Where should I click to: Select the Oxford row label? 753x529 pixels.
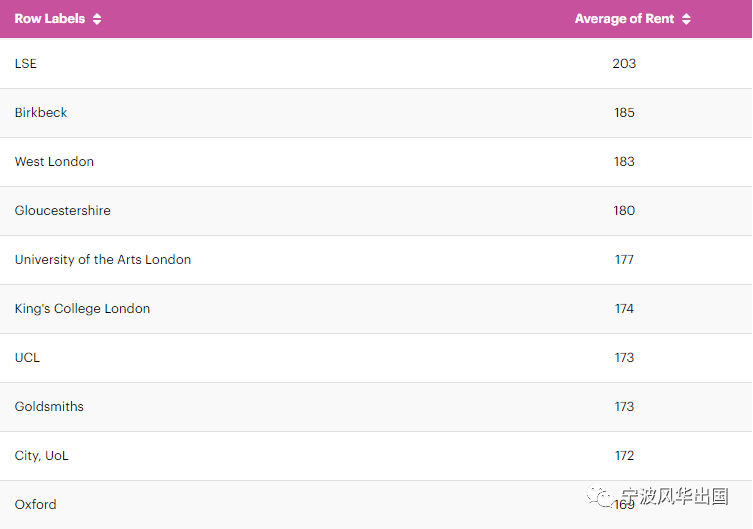36,505
